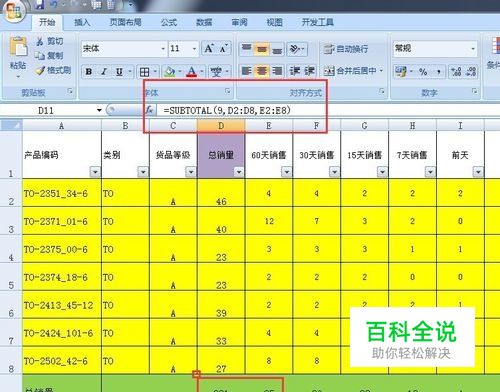500x392 pixels.
Task: Expand the 剪贴板 group dialog launcher
Action: pyautogui.click(x=70, y=91)
